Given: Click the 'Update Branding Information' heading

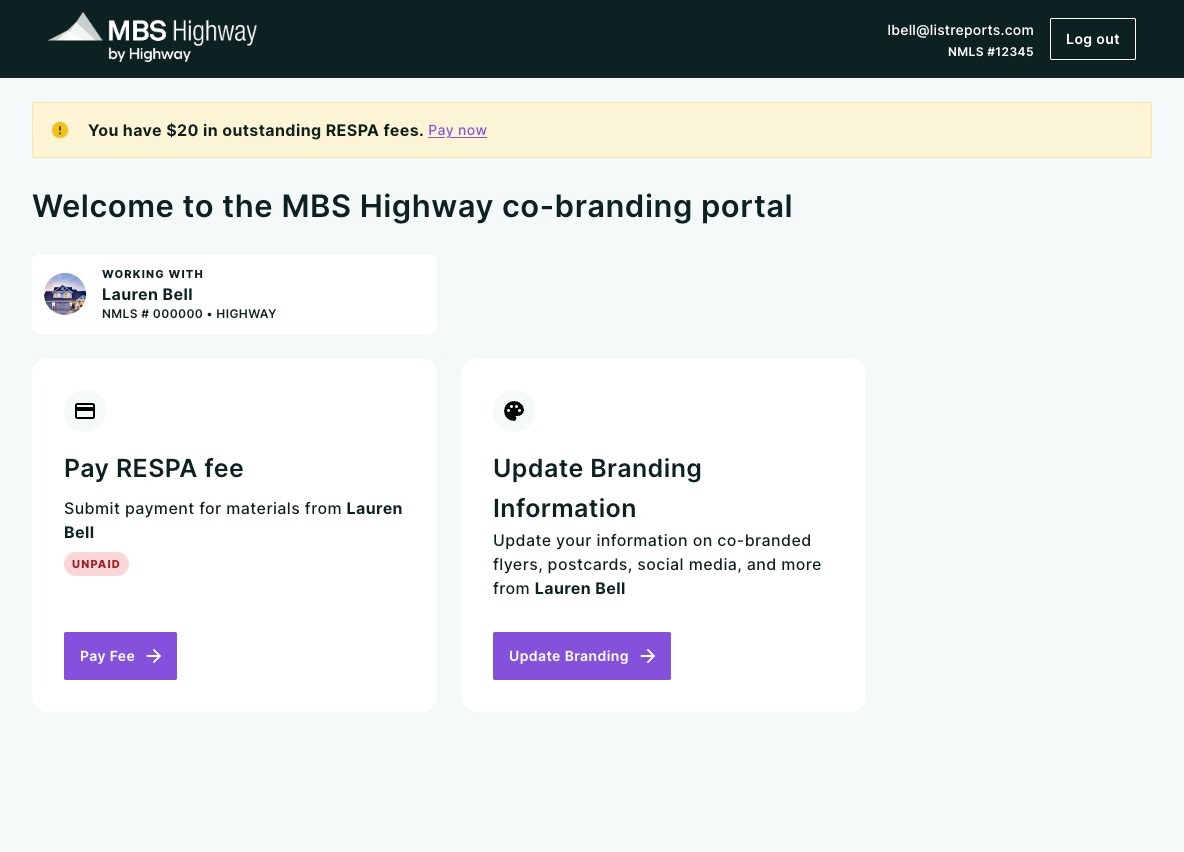Looking at the screenshot, I should [x=597, y=488].
